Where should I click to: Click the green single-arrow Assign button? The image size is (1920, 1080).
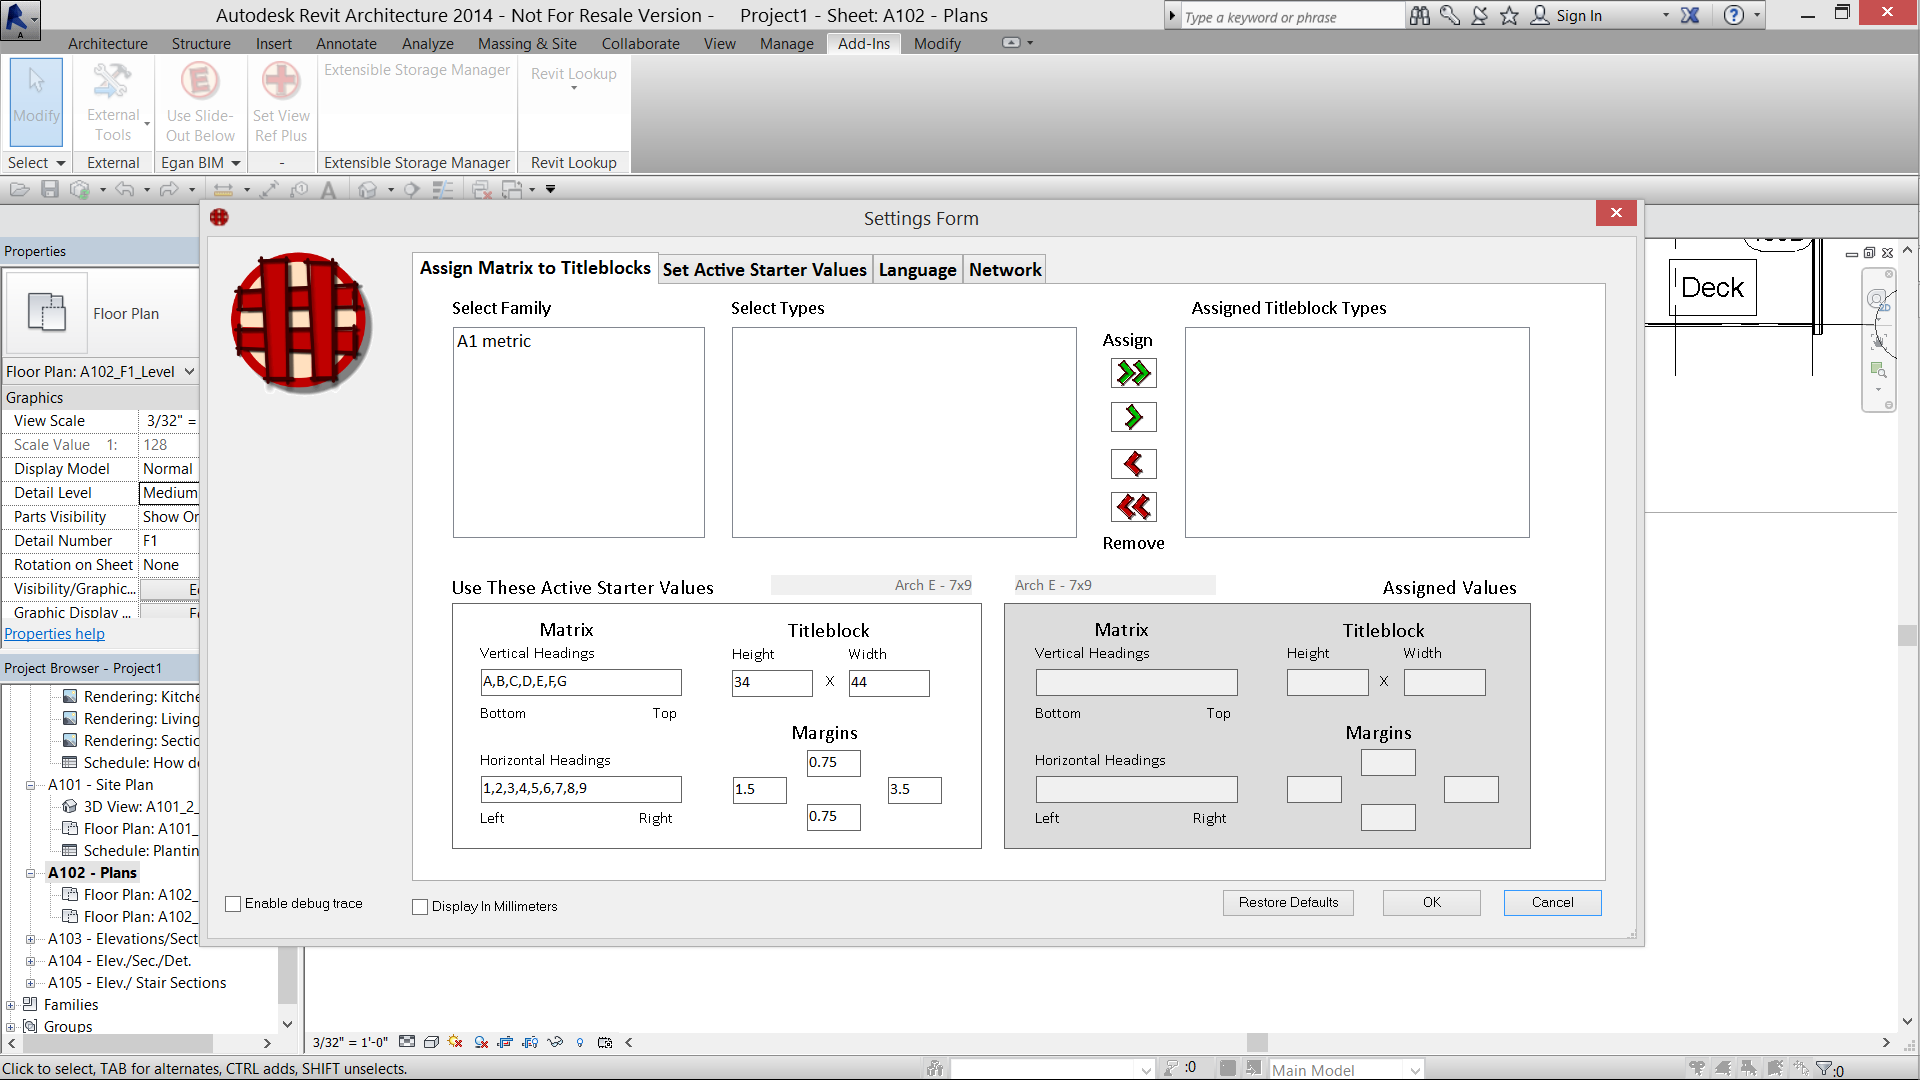click(x=1133, y=417)
